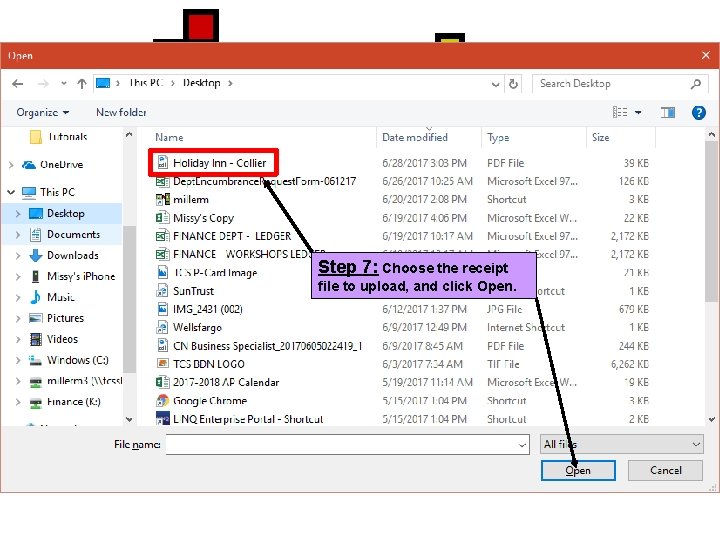Open the Music folder in sidebar
The width and height of the screenshot is (720, 540).
(x=60, y=297)
